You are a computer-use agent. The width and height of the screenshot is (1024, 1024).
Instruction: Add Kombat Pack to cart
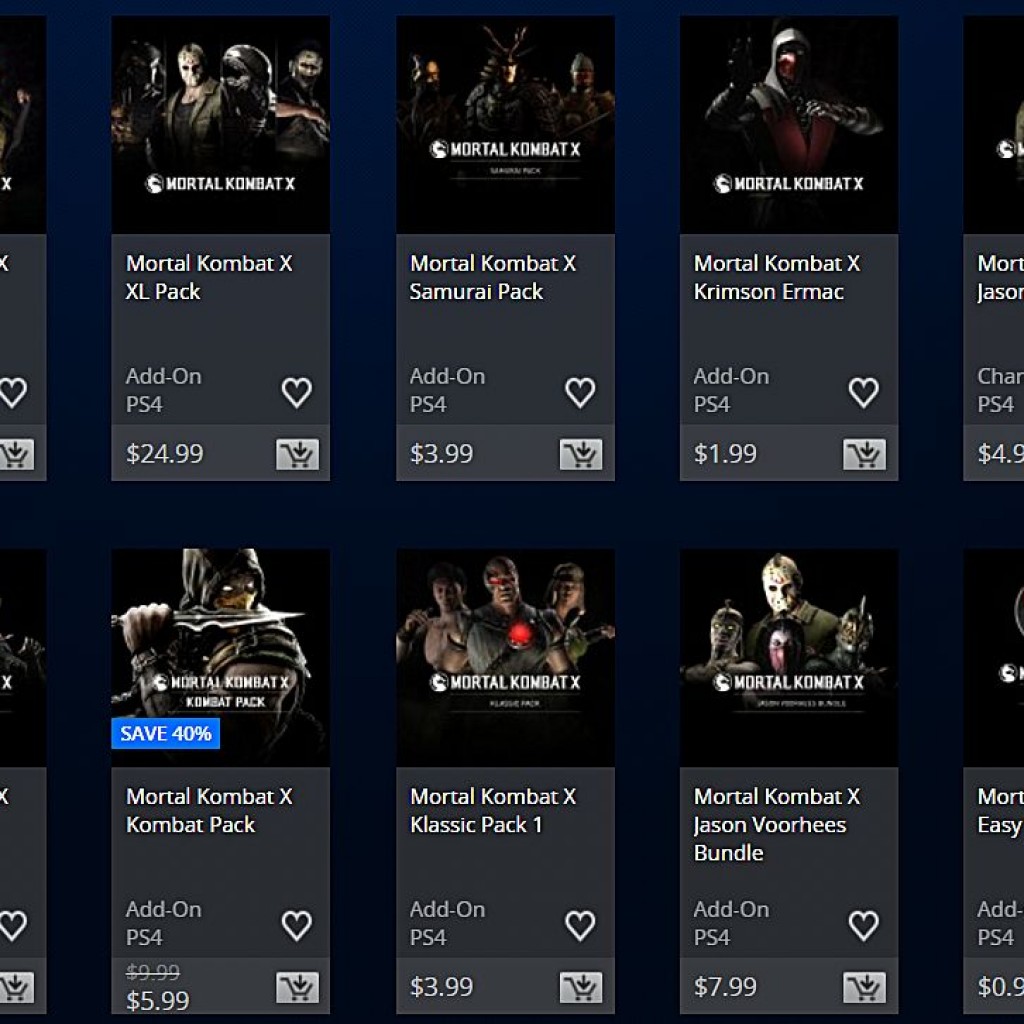[298, 987]
